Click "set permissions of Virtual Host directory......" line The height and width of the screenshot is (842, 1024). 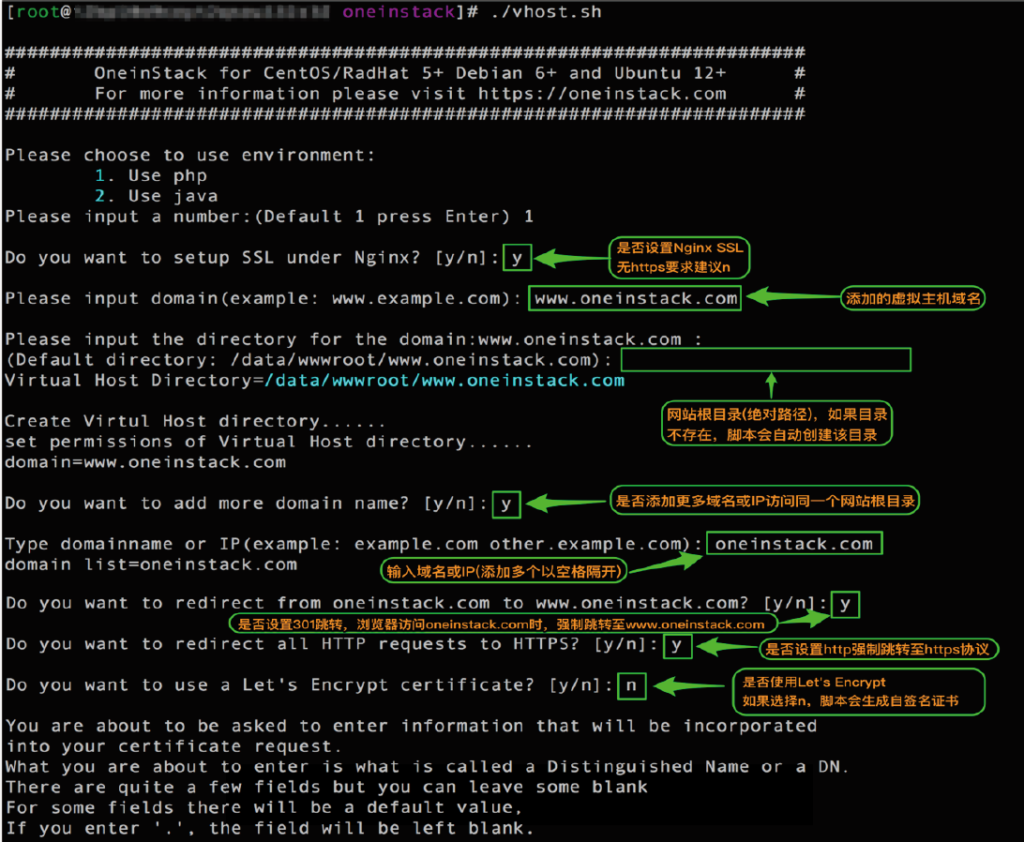pyautogui.click(x=268, y=442)
